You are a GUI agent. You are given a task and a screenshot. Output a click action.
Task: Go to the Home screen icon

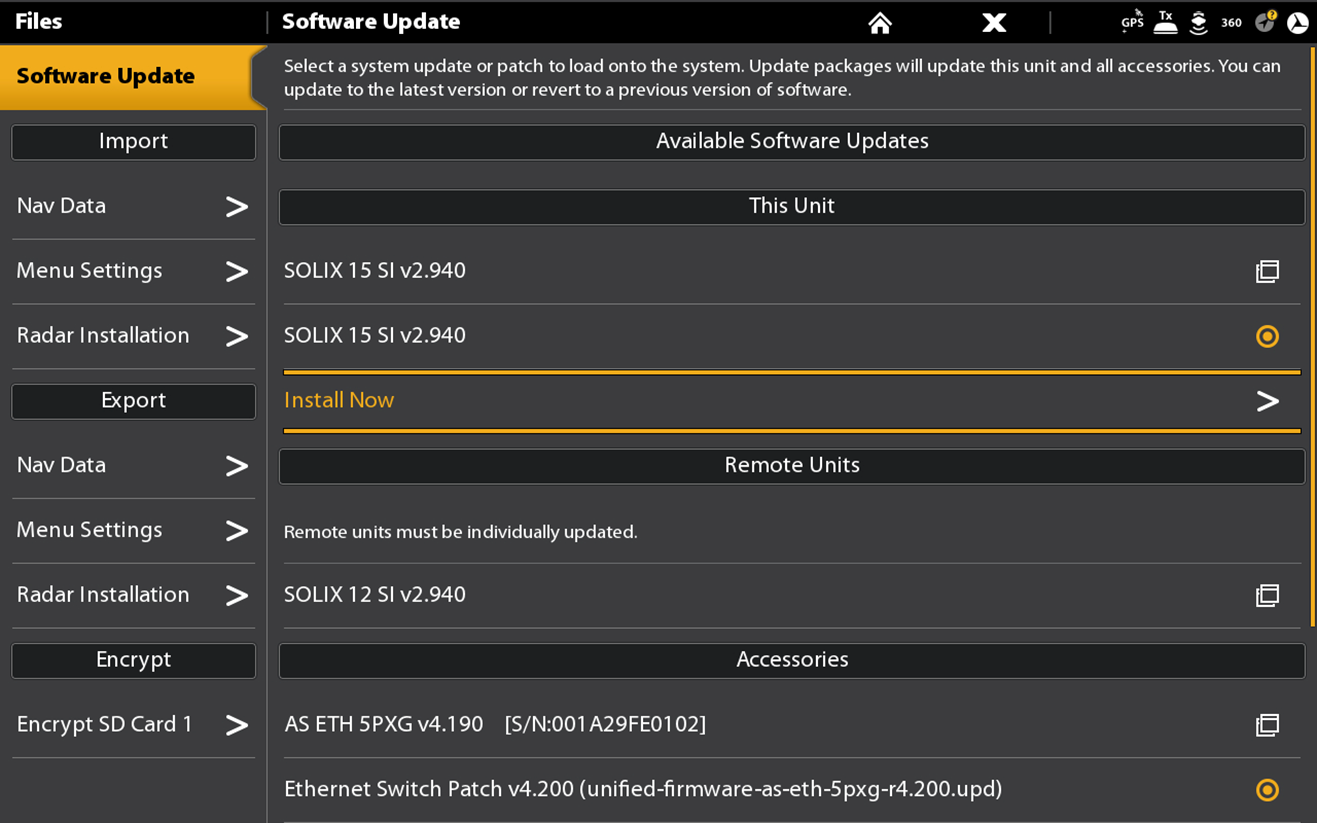click(x=880, y=22)
